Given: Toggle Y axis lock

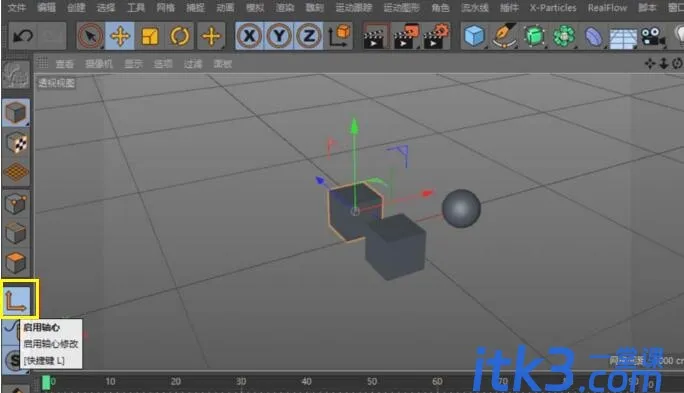Looking at the screenshot, I should 279,36.
